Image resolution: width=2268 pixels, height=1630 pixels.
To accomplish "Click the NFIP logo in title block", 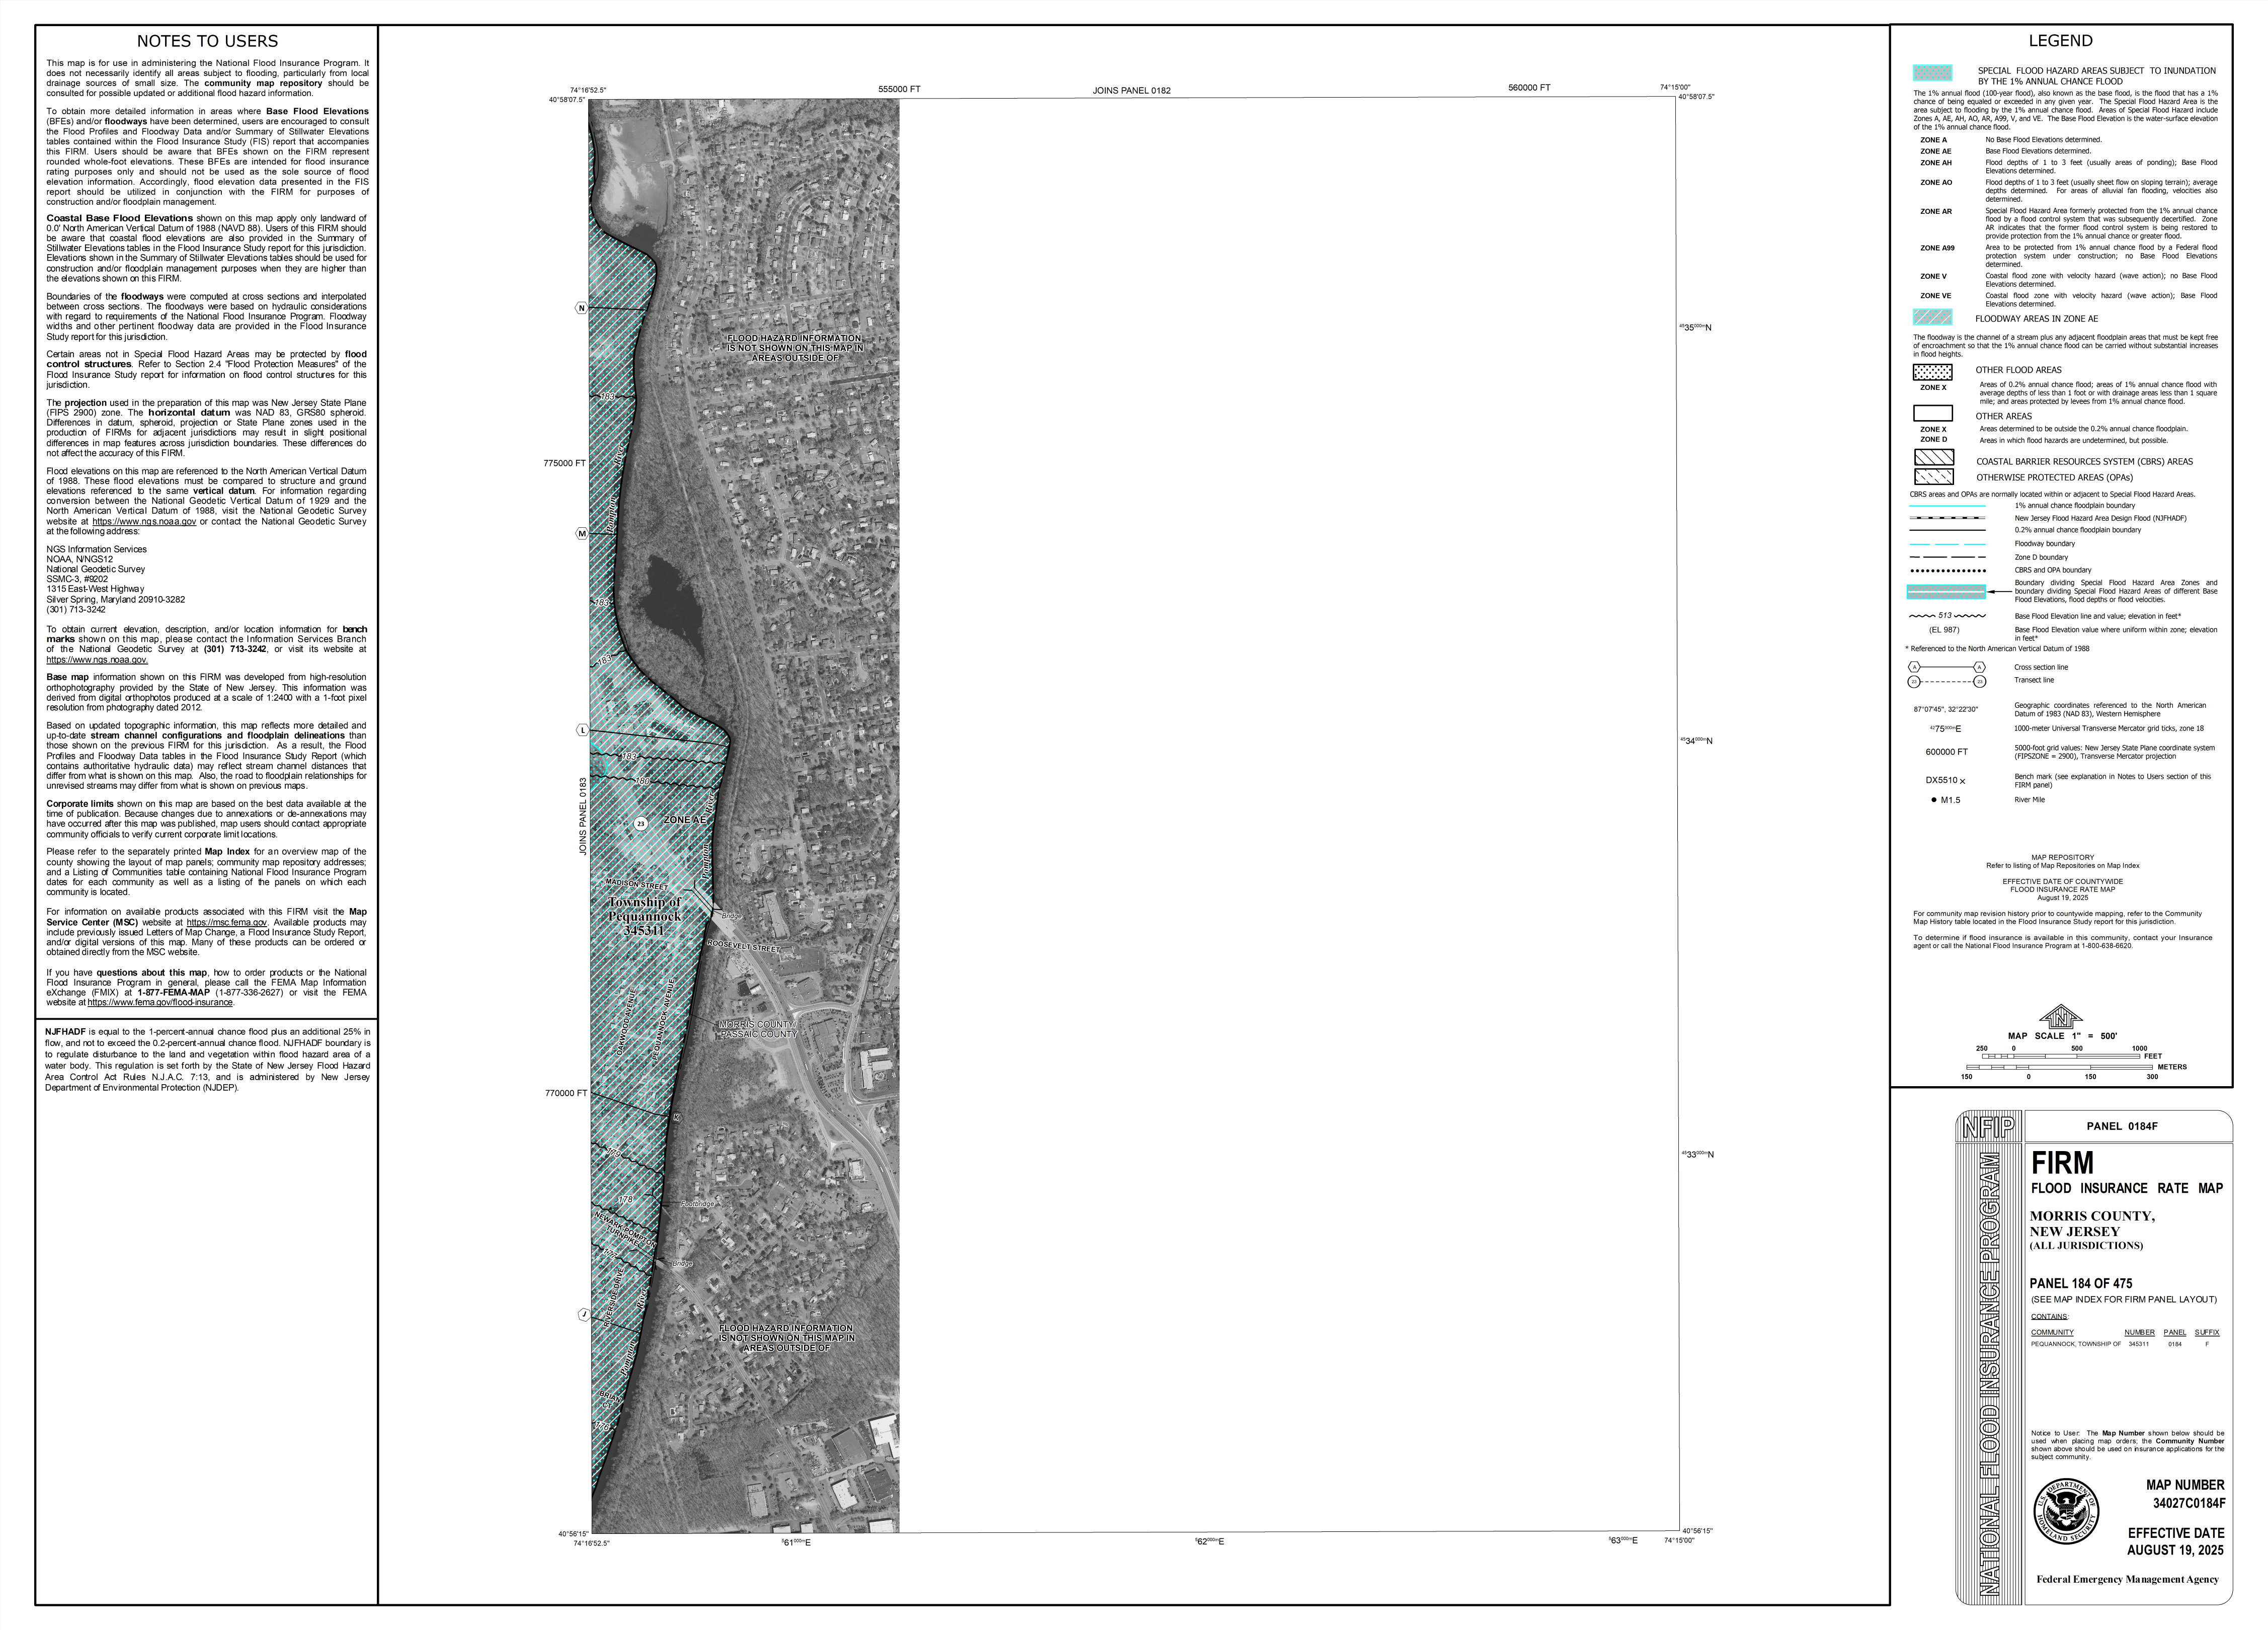I will tap(1989, 1127).
